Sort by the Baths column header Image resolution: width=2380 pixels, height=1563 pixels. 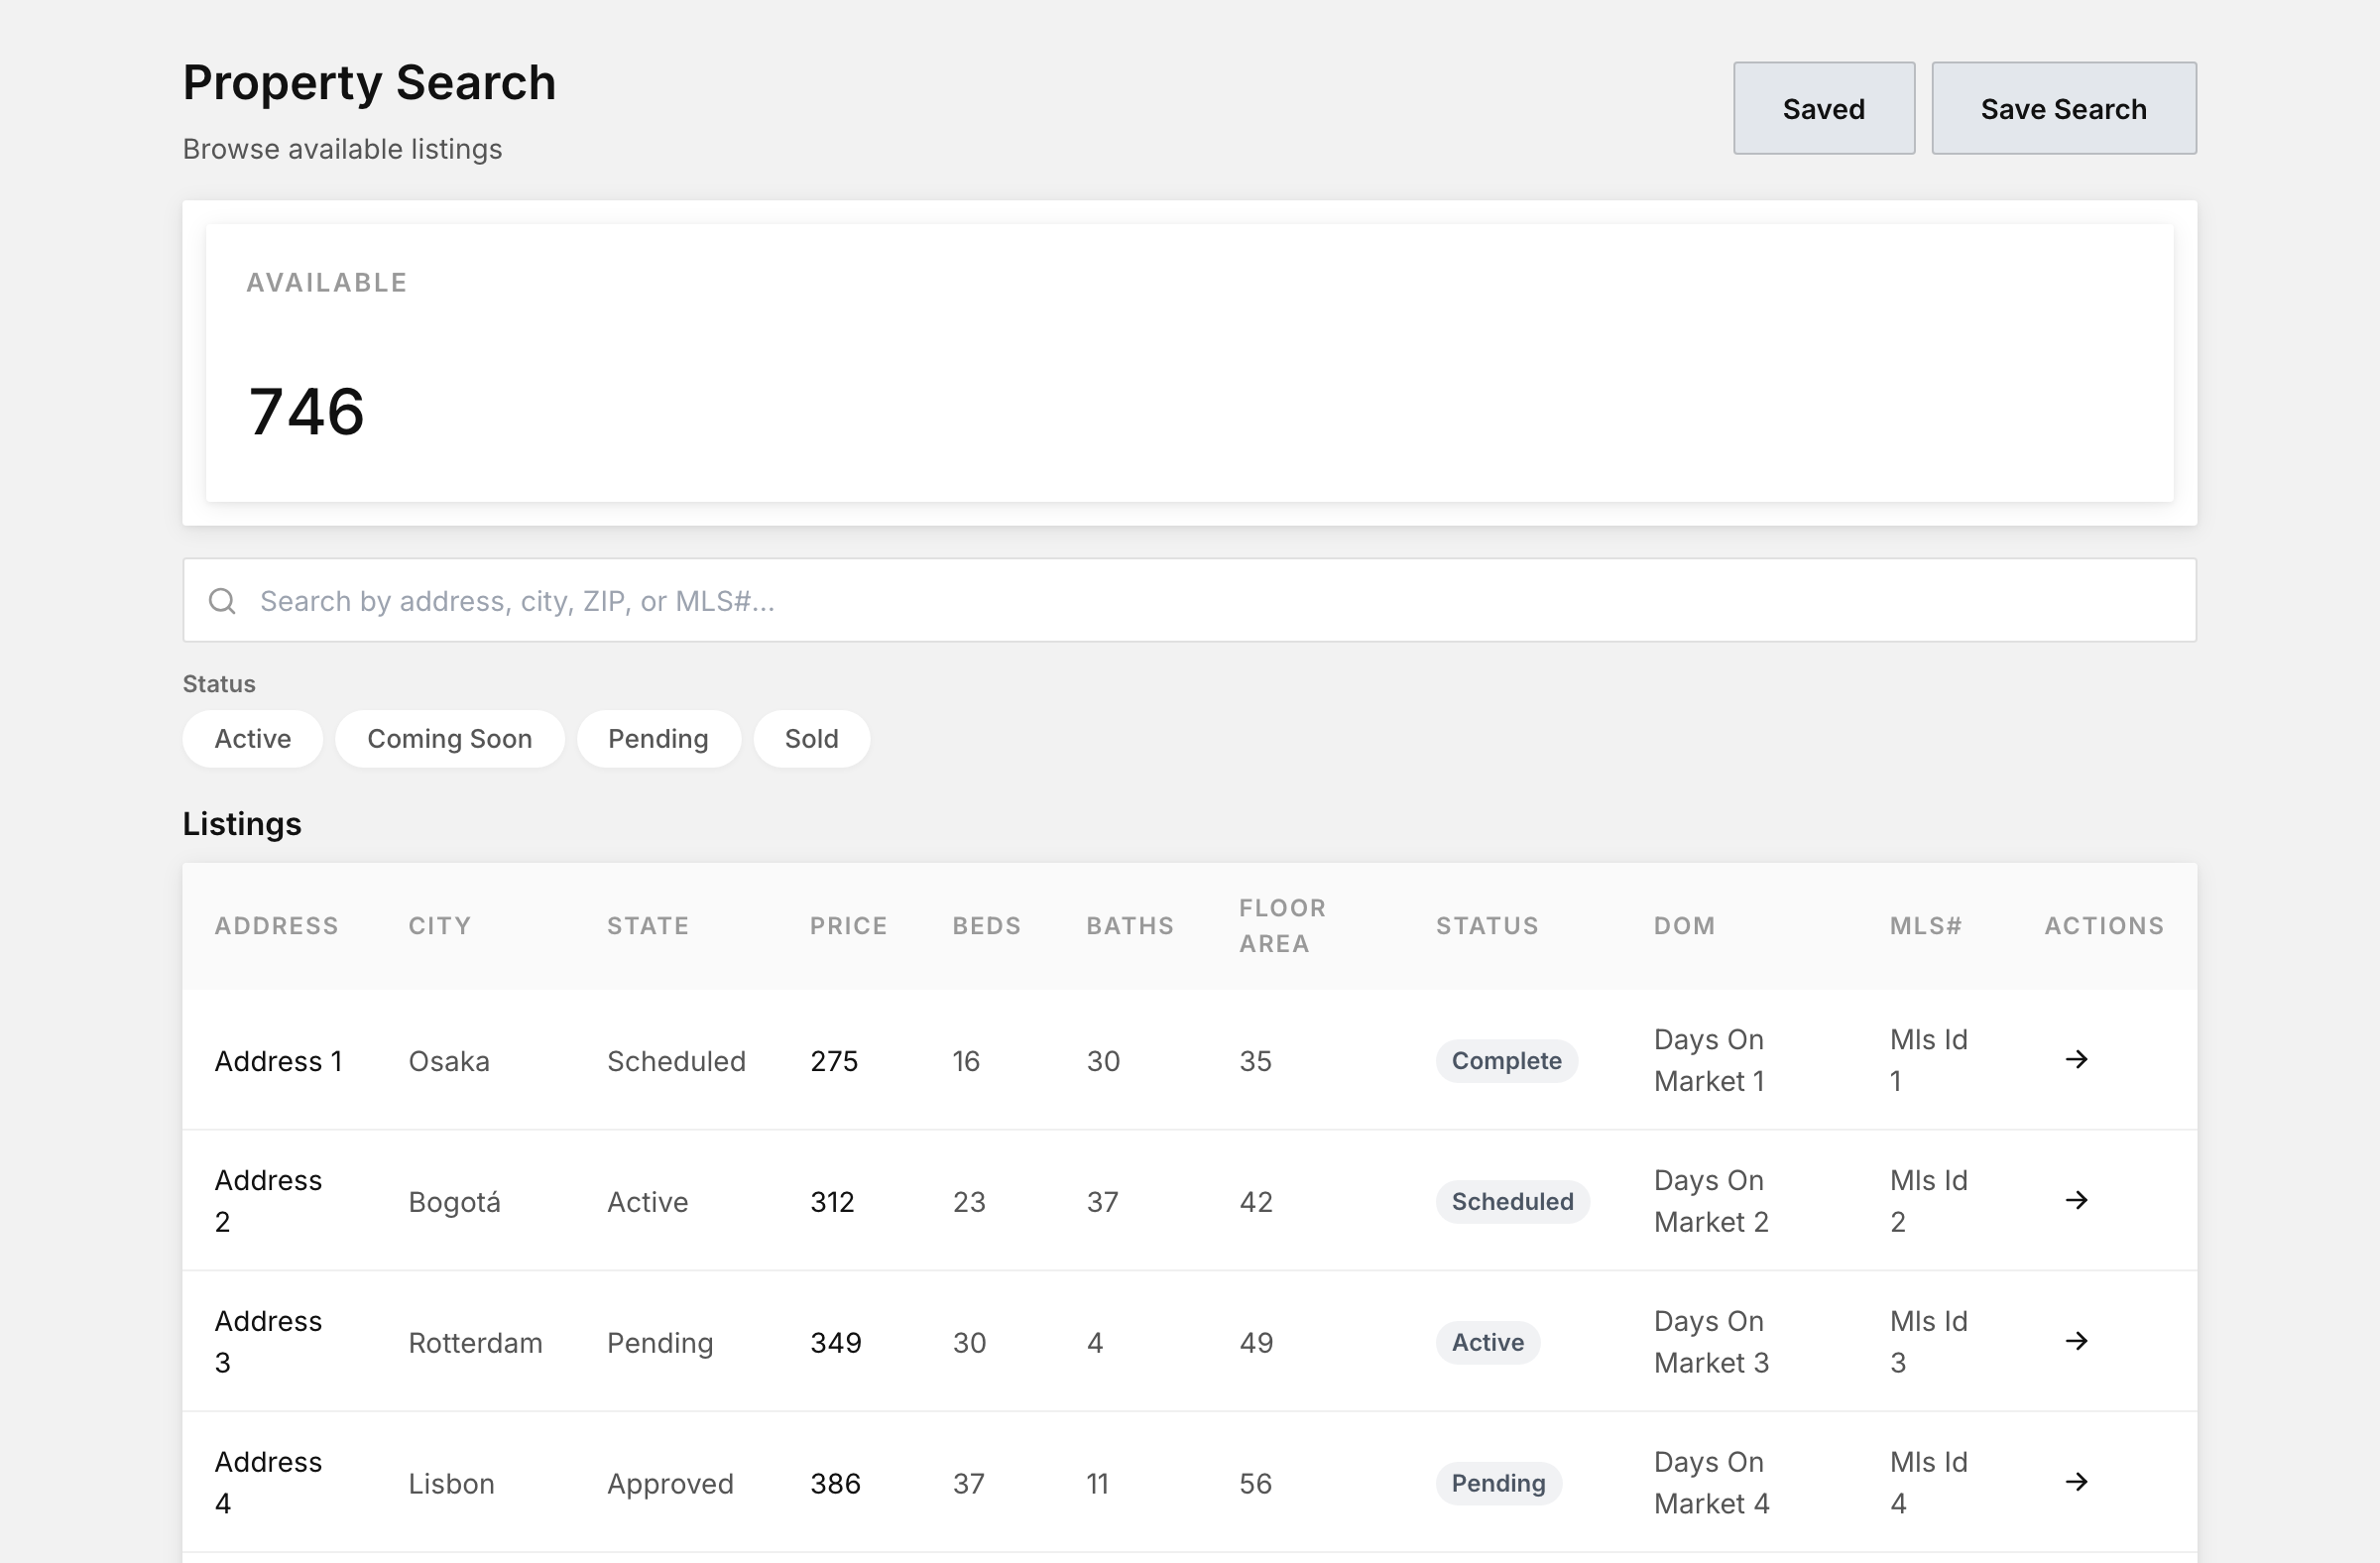click(1131, 926)
